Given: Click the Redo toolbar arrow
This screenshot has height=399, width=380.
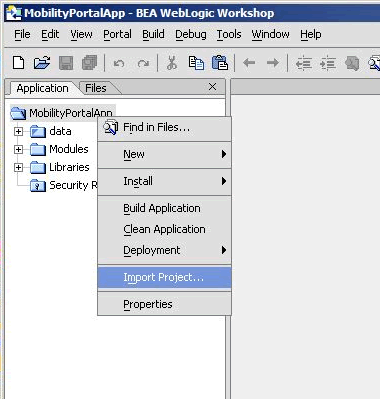Looking at the screenshot, I should click(143, 63).
